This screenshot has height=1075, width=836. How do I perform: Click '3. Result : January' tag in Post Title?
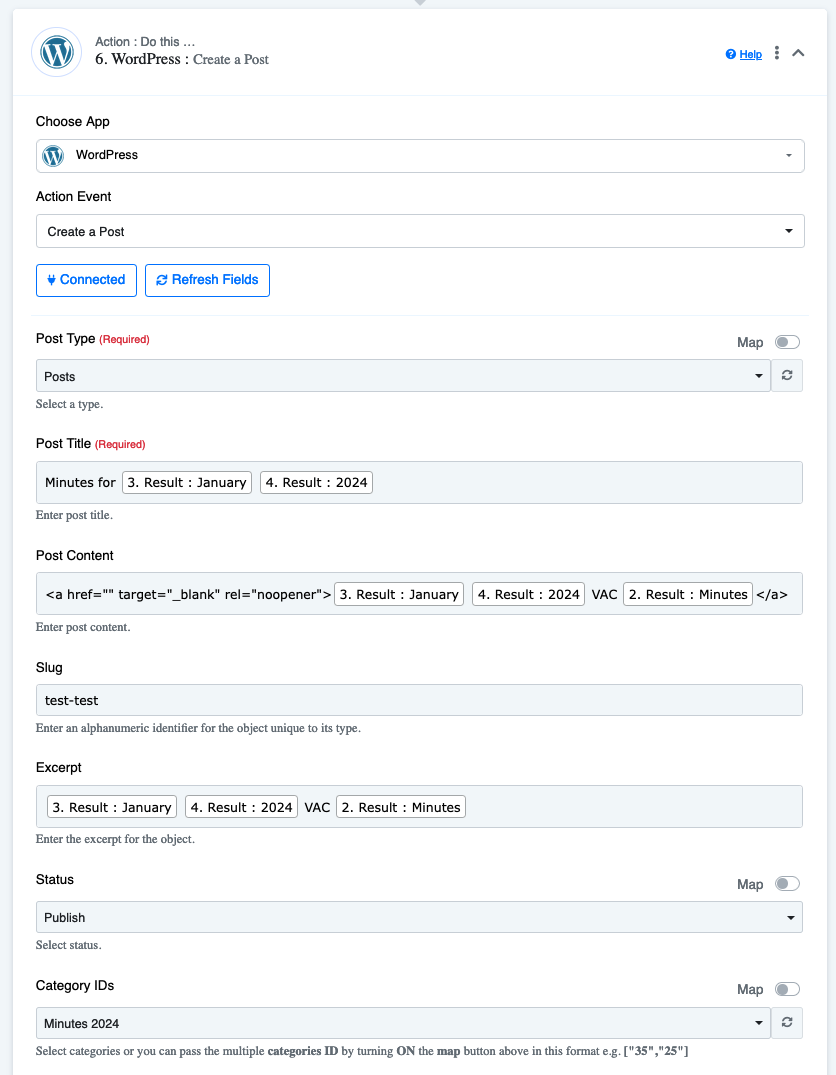(187, 483)
